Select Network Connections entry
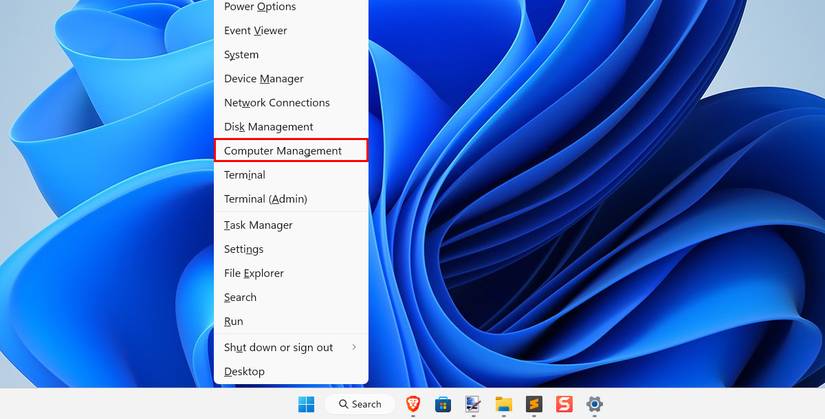This screenshot has width=825, height=419. [x=291, y=103]
